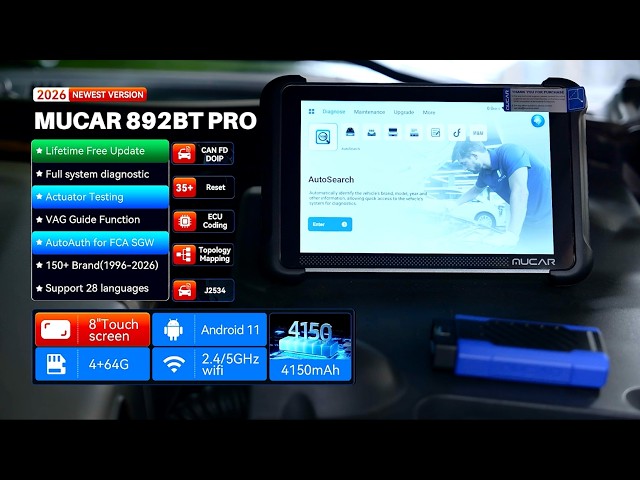Open the M&M tile on tablet screen
This screenshot has height=480, width=640.
click(478, 133)
